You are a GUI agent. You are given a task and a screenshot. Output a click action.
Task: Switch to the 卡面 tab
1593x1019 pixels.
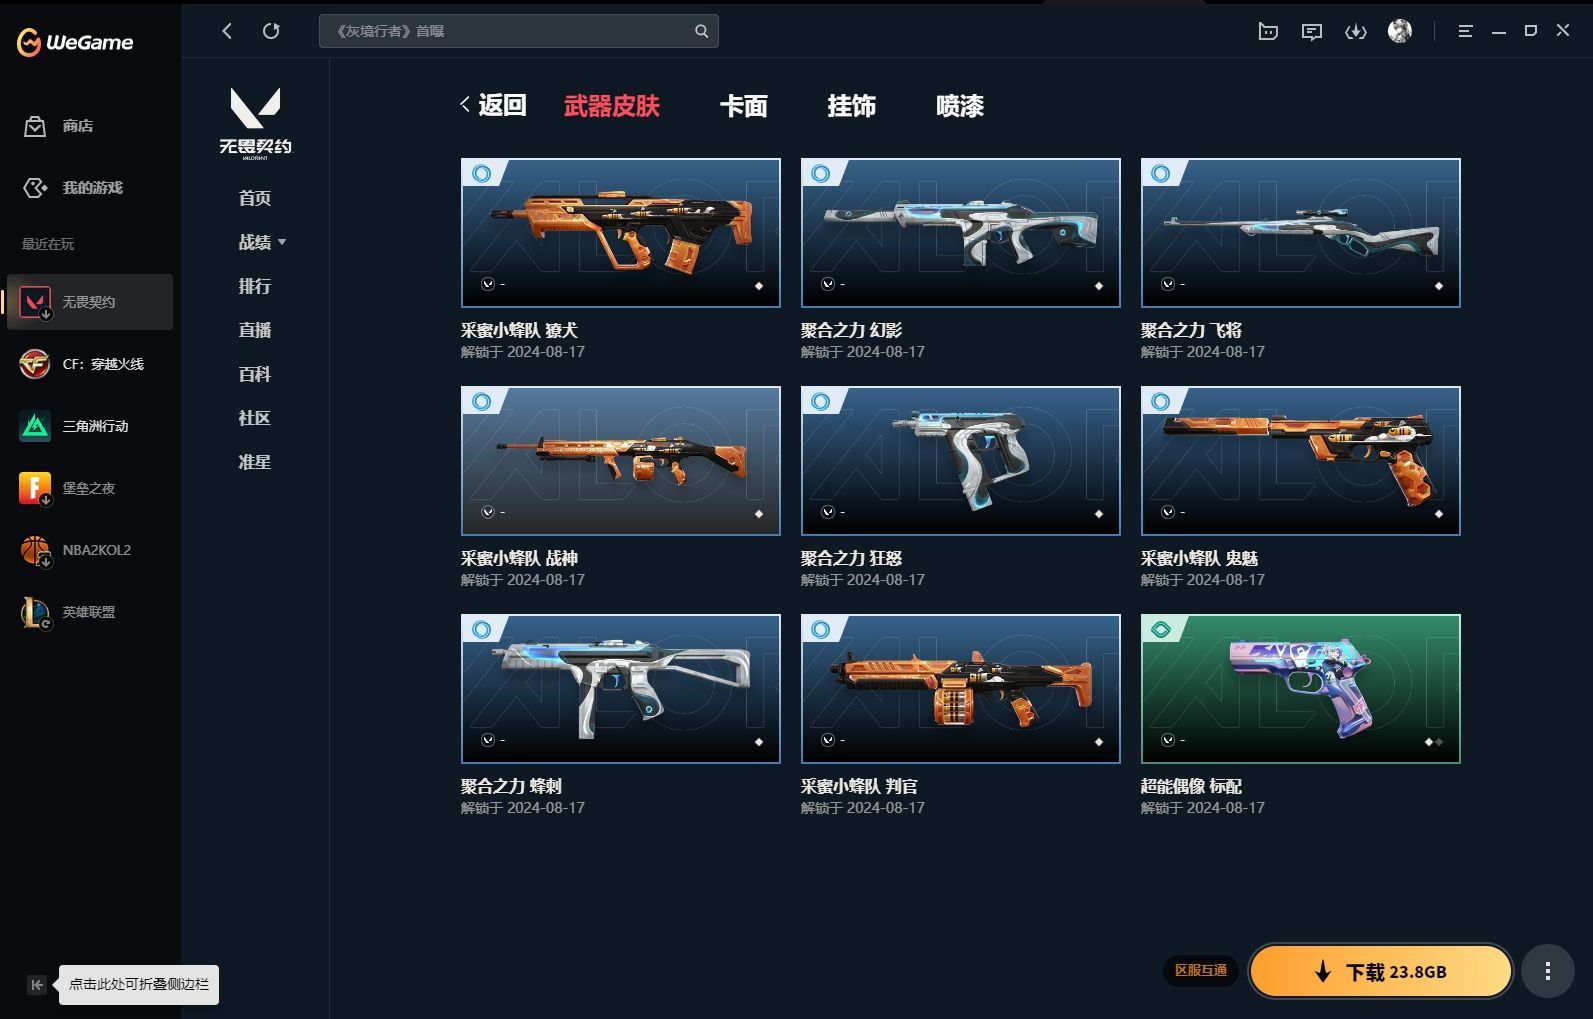tap(743, 106)
